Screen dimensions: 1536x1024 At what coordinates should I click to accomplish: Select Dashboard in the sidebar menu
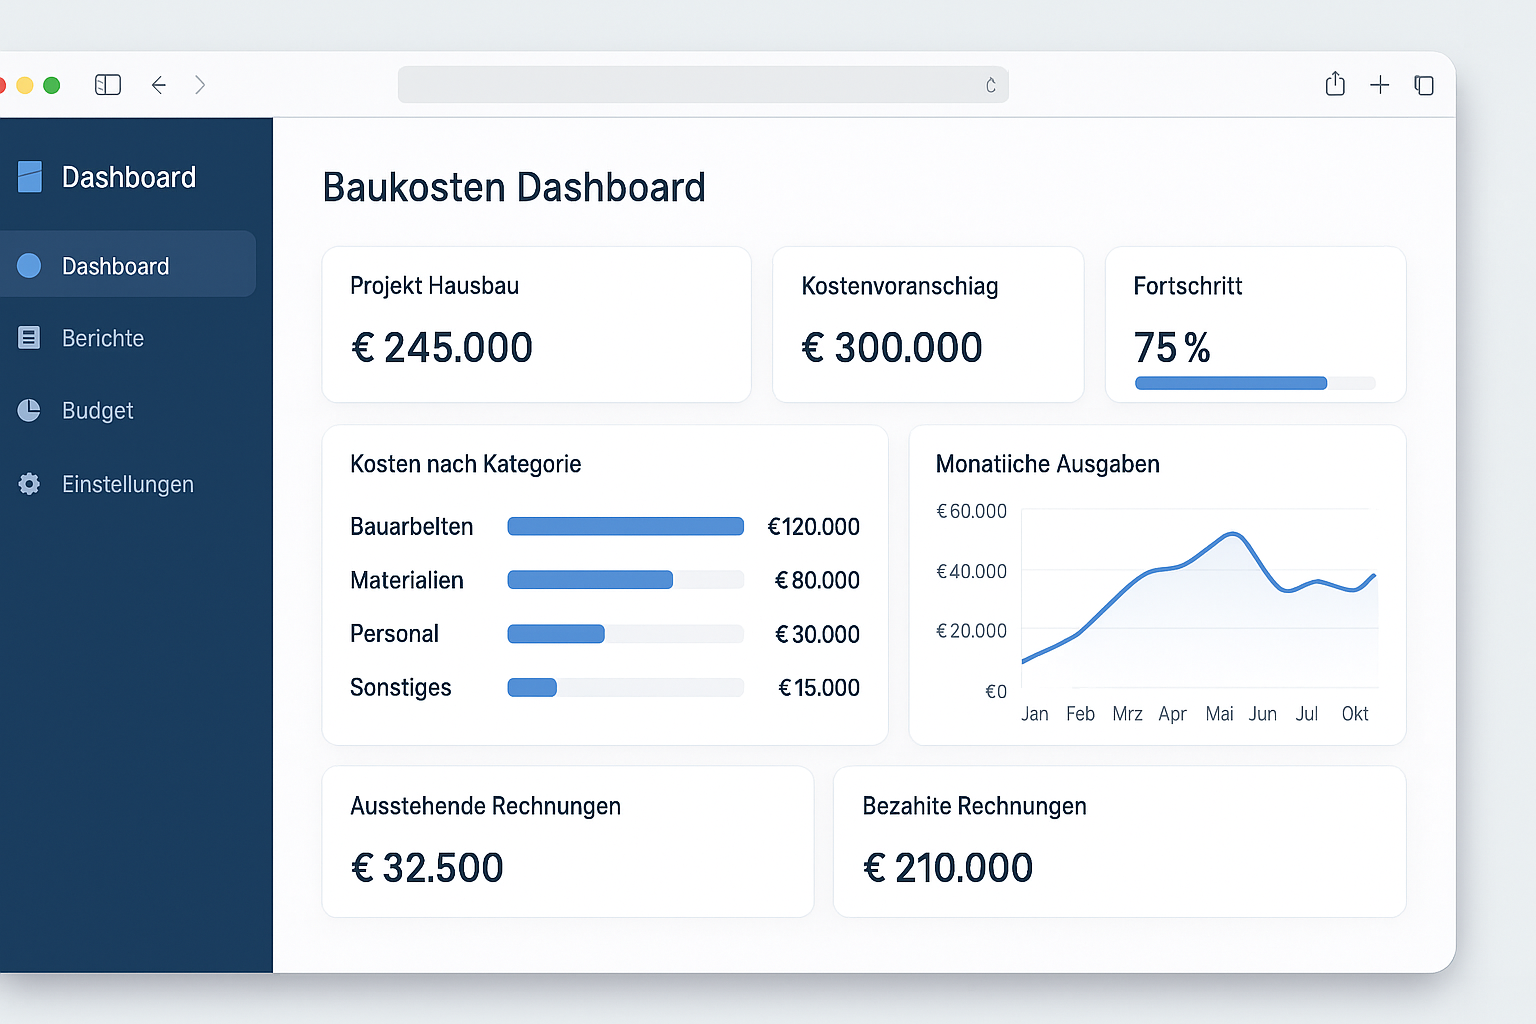point(128,264)
